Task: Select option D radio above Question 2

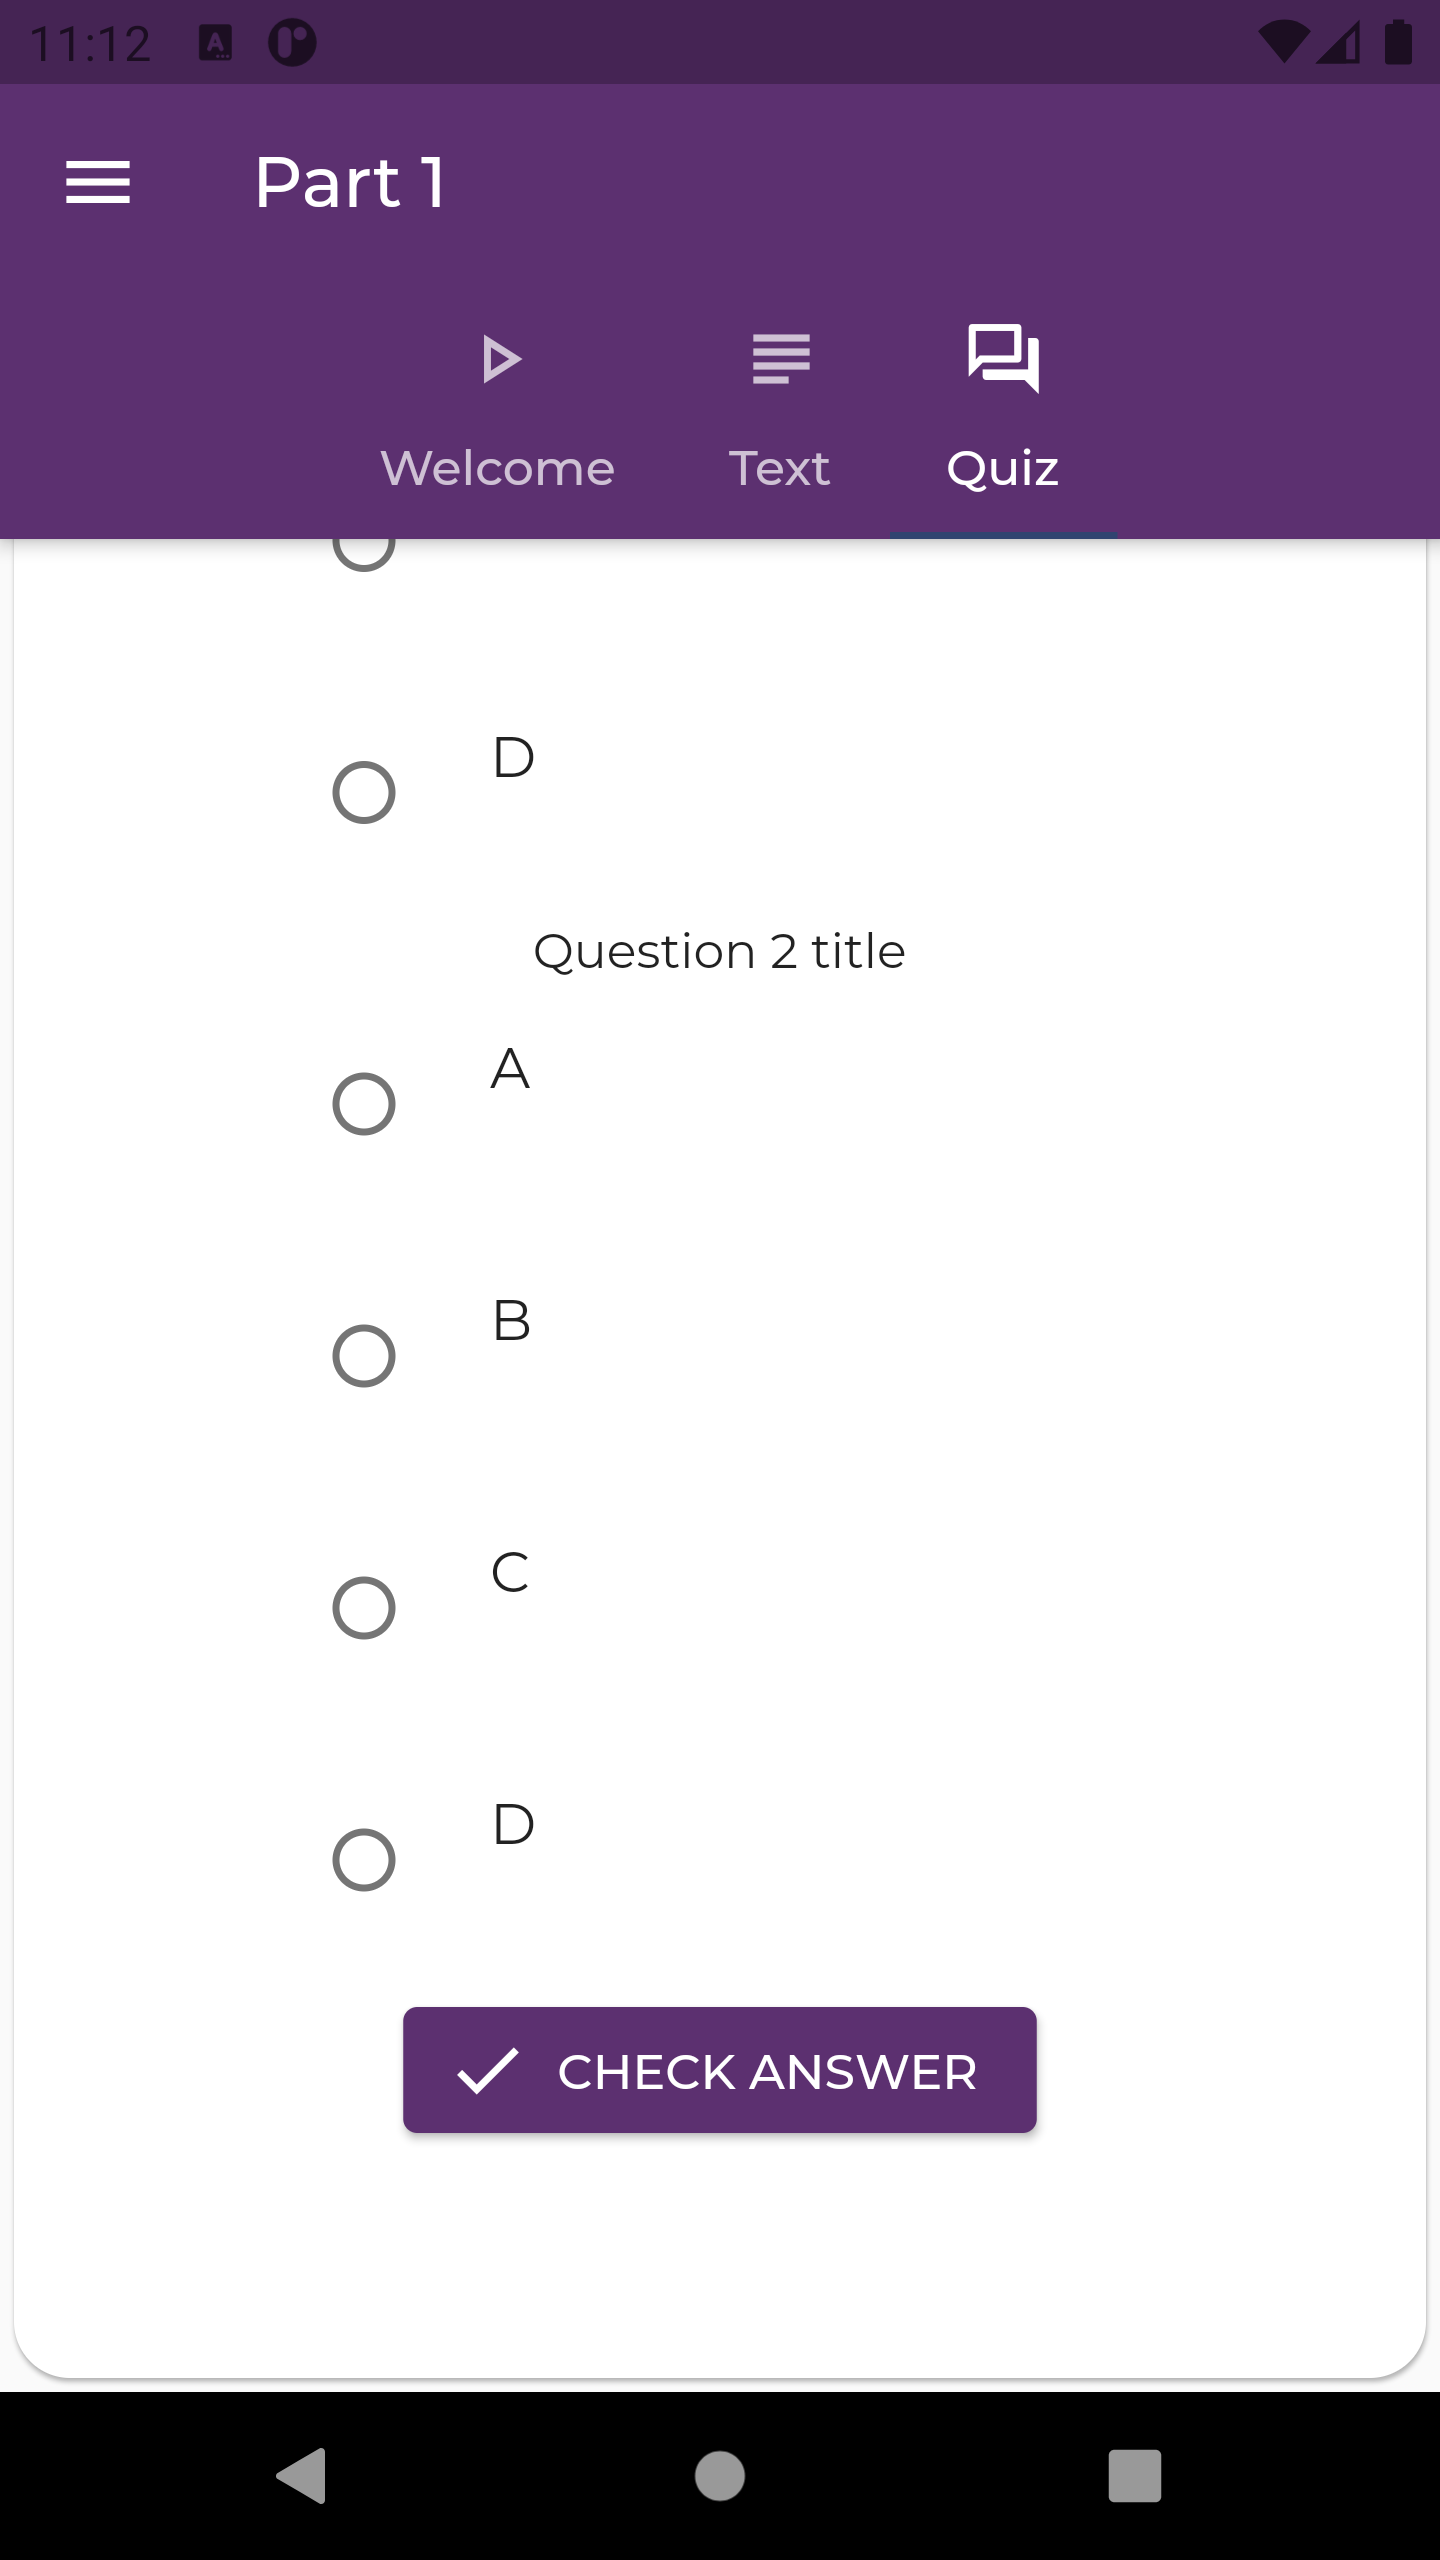Action: [x=364, y=793]
